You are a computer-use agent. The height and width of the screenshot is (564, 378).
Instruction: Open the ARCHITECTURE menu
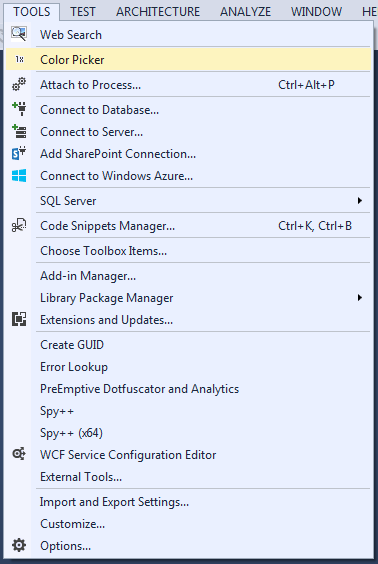(x=158, y=12)
